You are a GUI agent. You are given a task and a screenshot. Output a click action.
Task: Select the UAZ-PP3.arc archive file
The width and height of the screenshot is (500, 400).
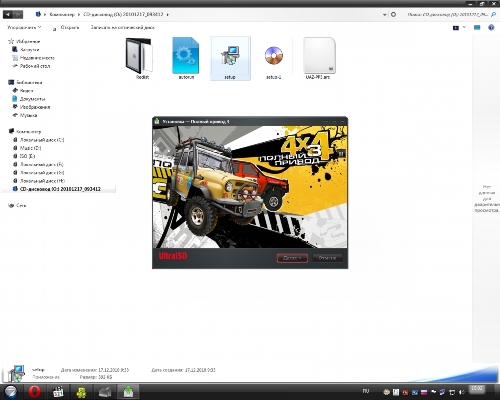319,58
